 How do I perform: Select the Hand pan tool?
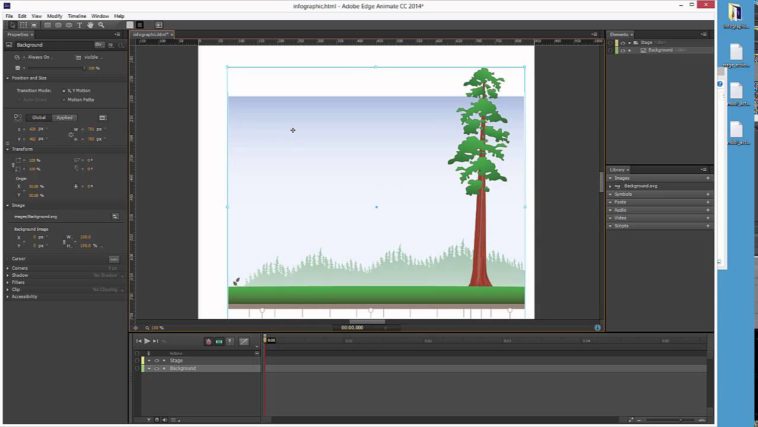click(90, 25)
